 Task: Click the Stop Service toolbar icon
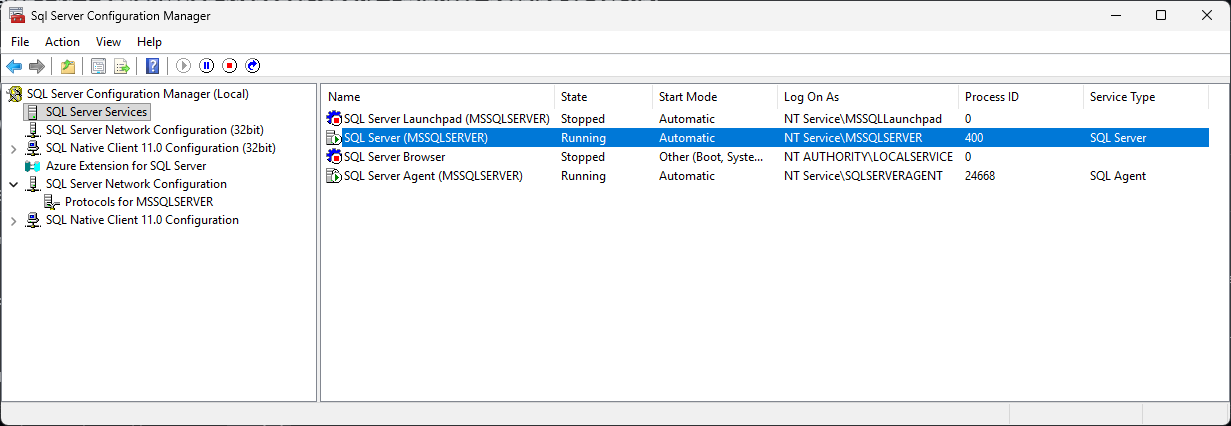pos(229,66)
